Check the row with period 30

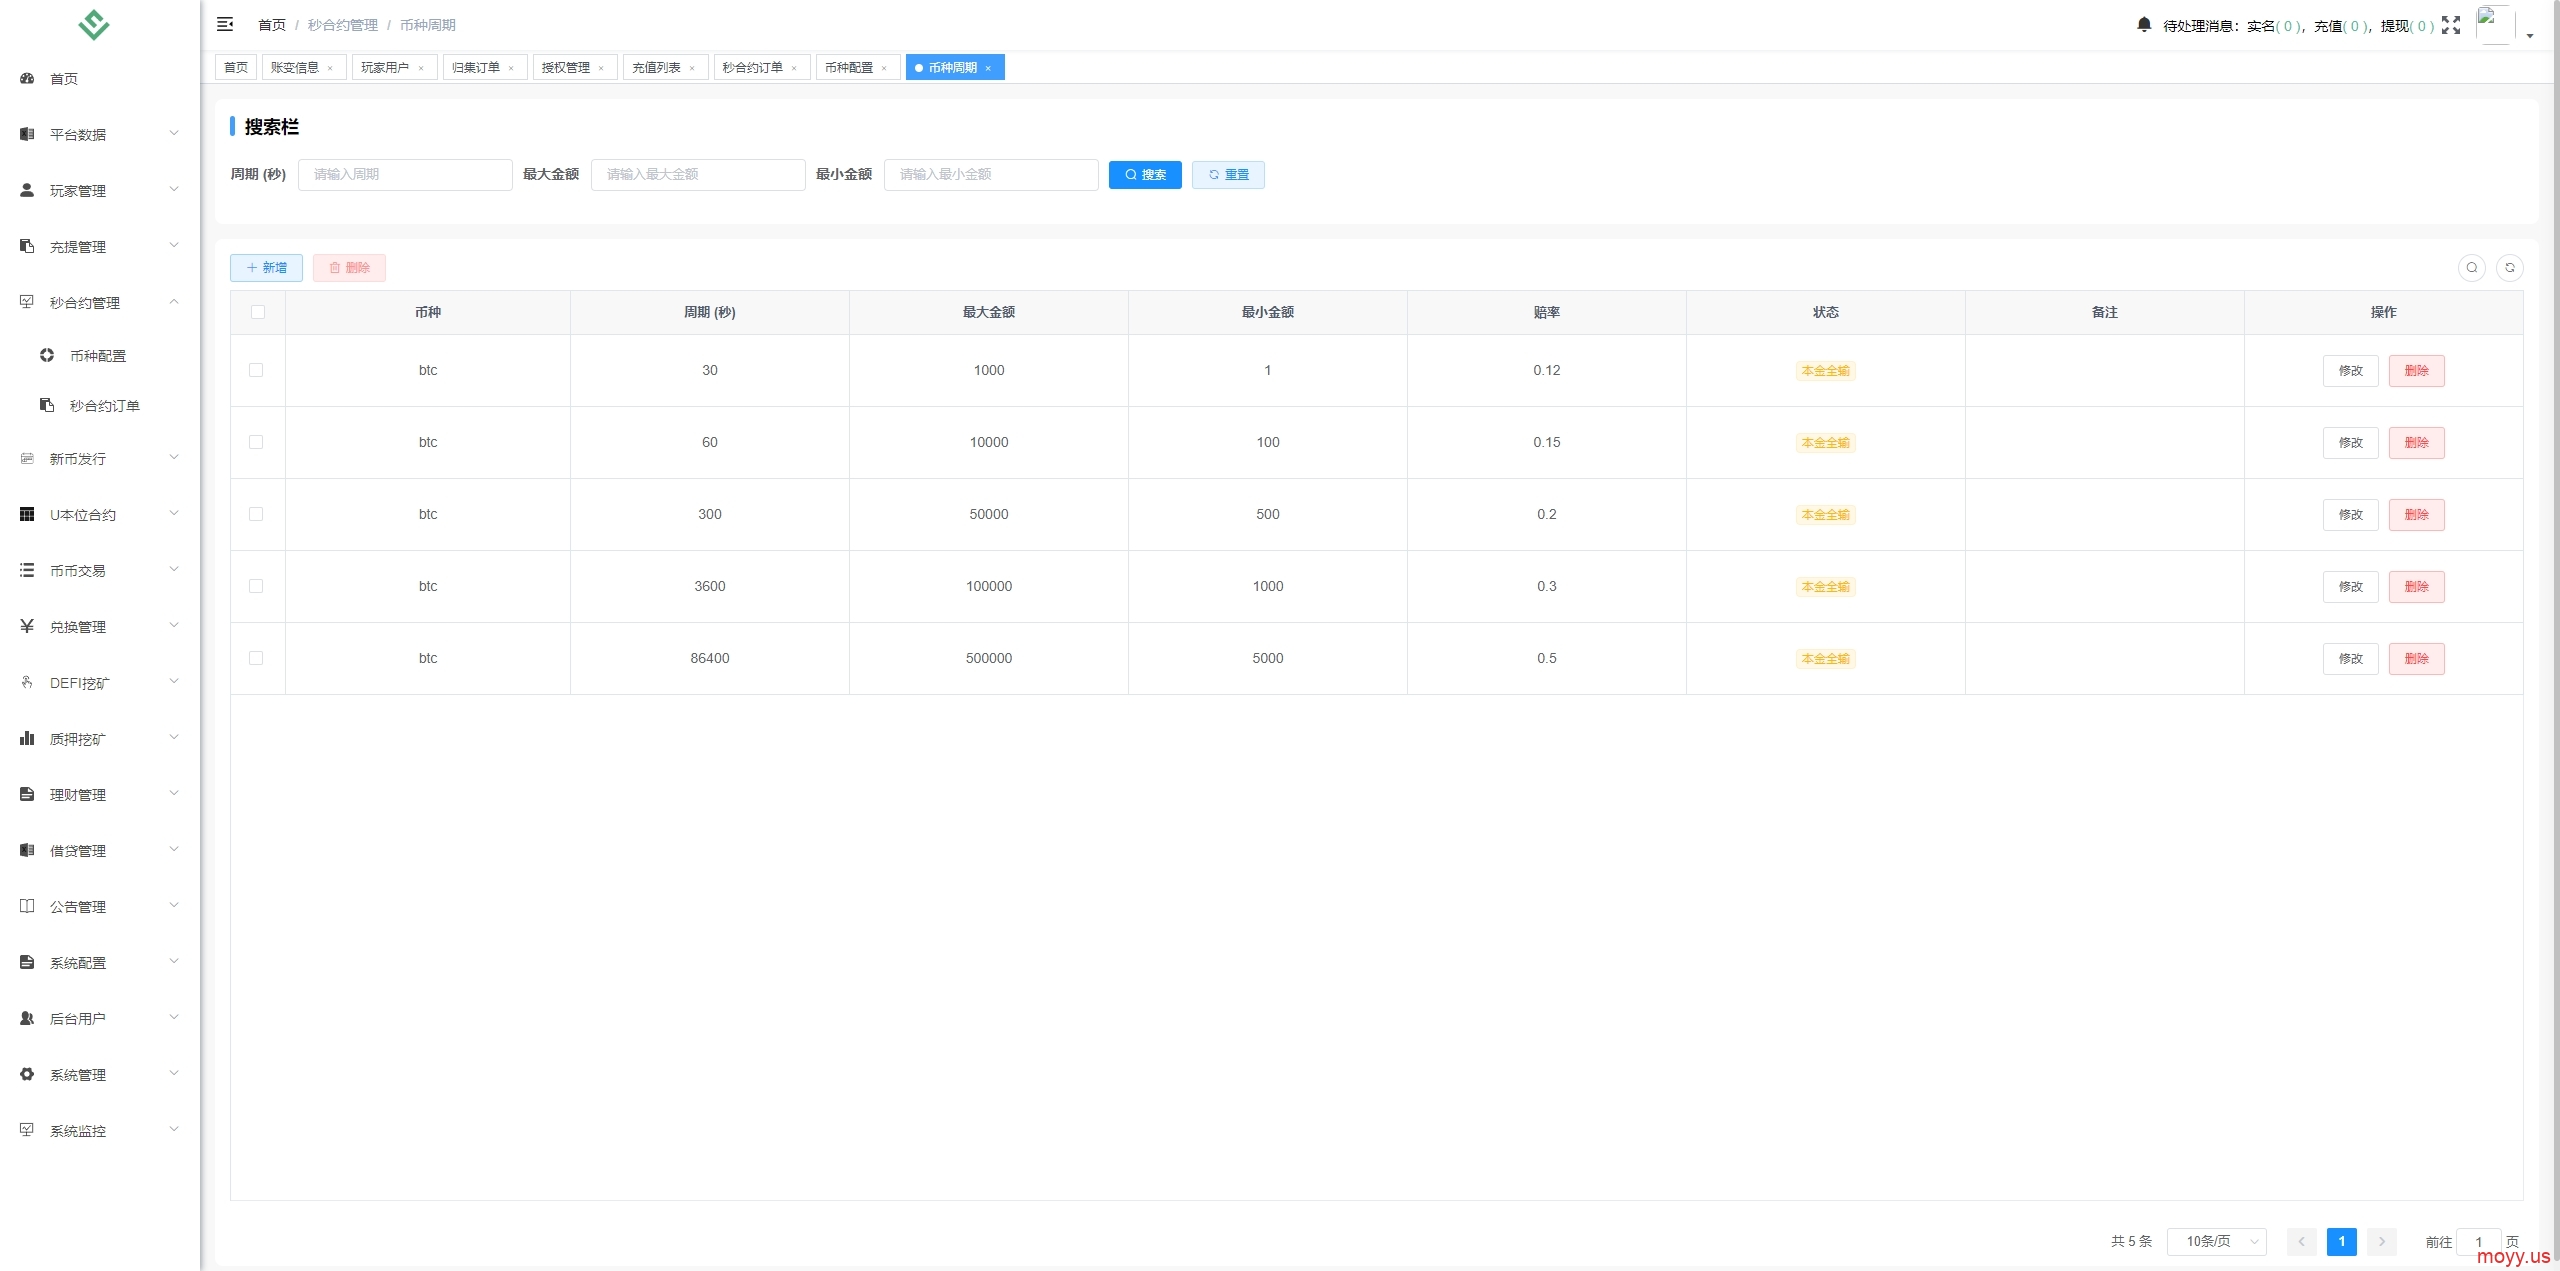tap(256, 370)
